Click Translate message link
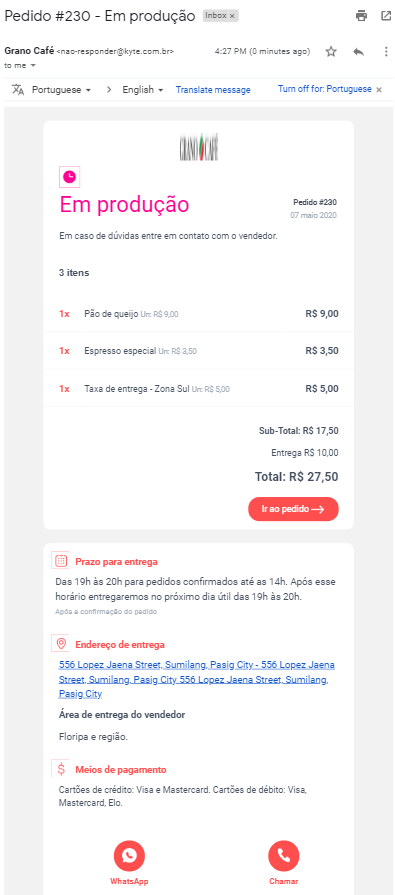The height and width of the screenshot is (895, 395). pyautogui.click(x=213, y=90)
